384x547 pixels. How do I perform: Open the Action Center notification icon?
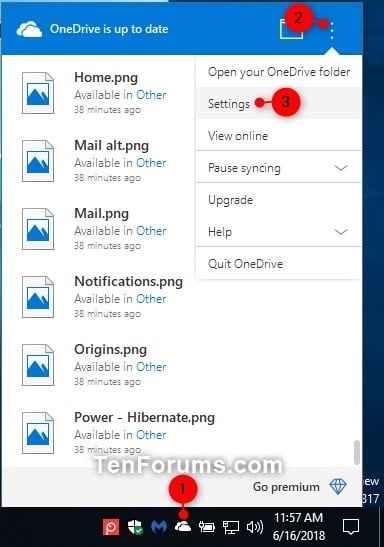(351, 527)
